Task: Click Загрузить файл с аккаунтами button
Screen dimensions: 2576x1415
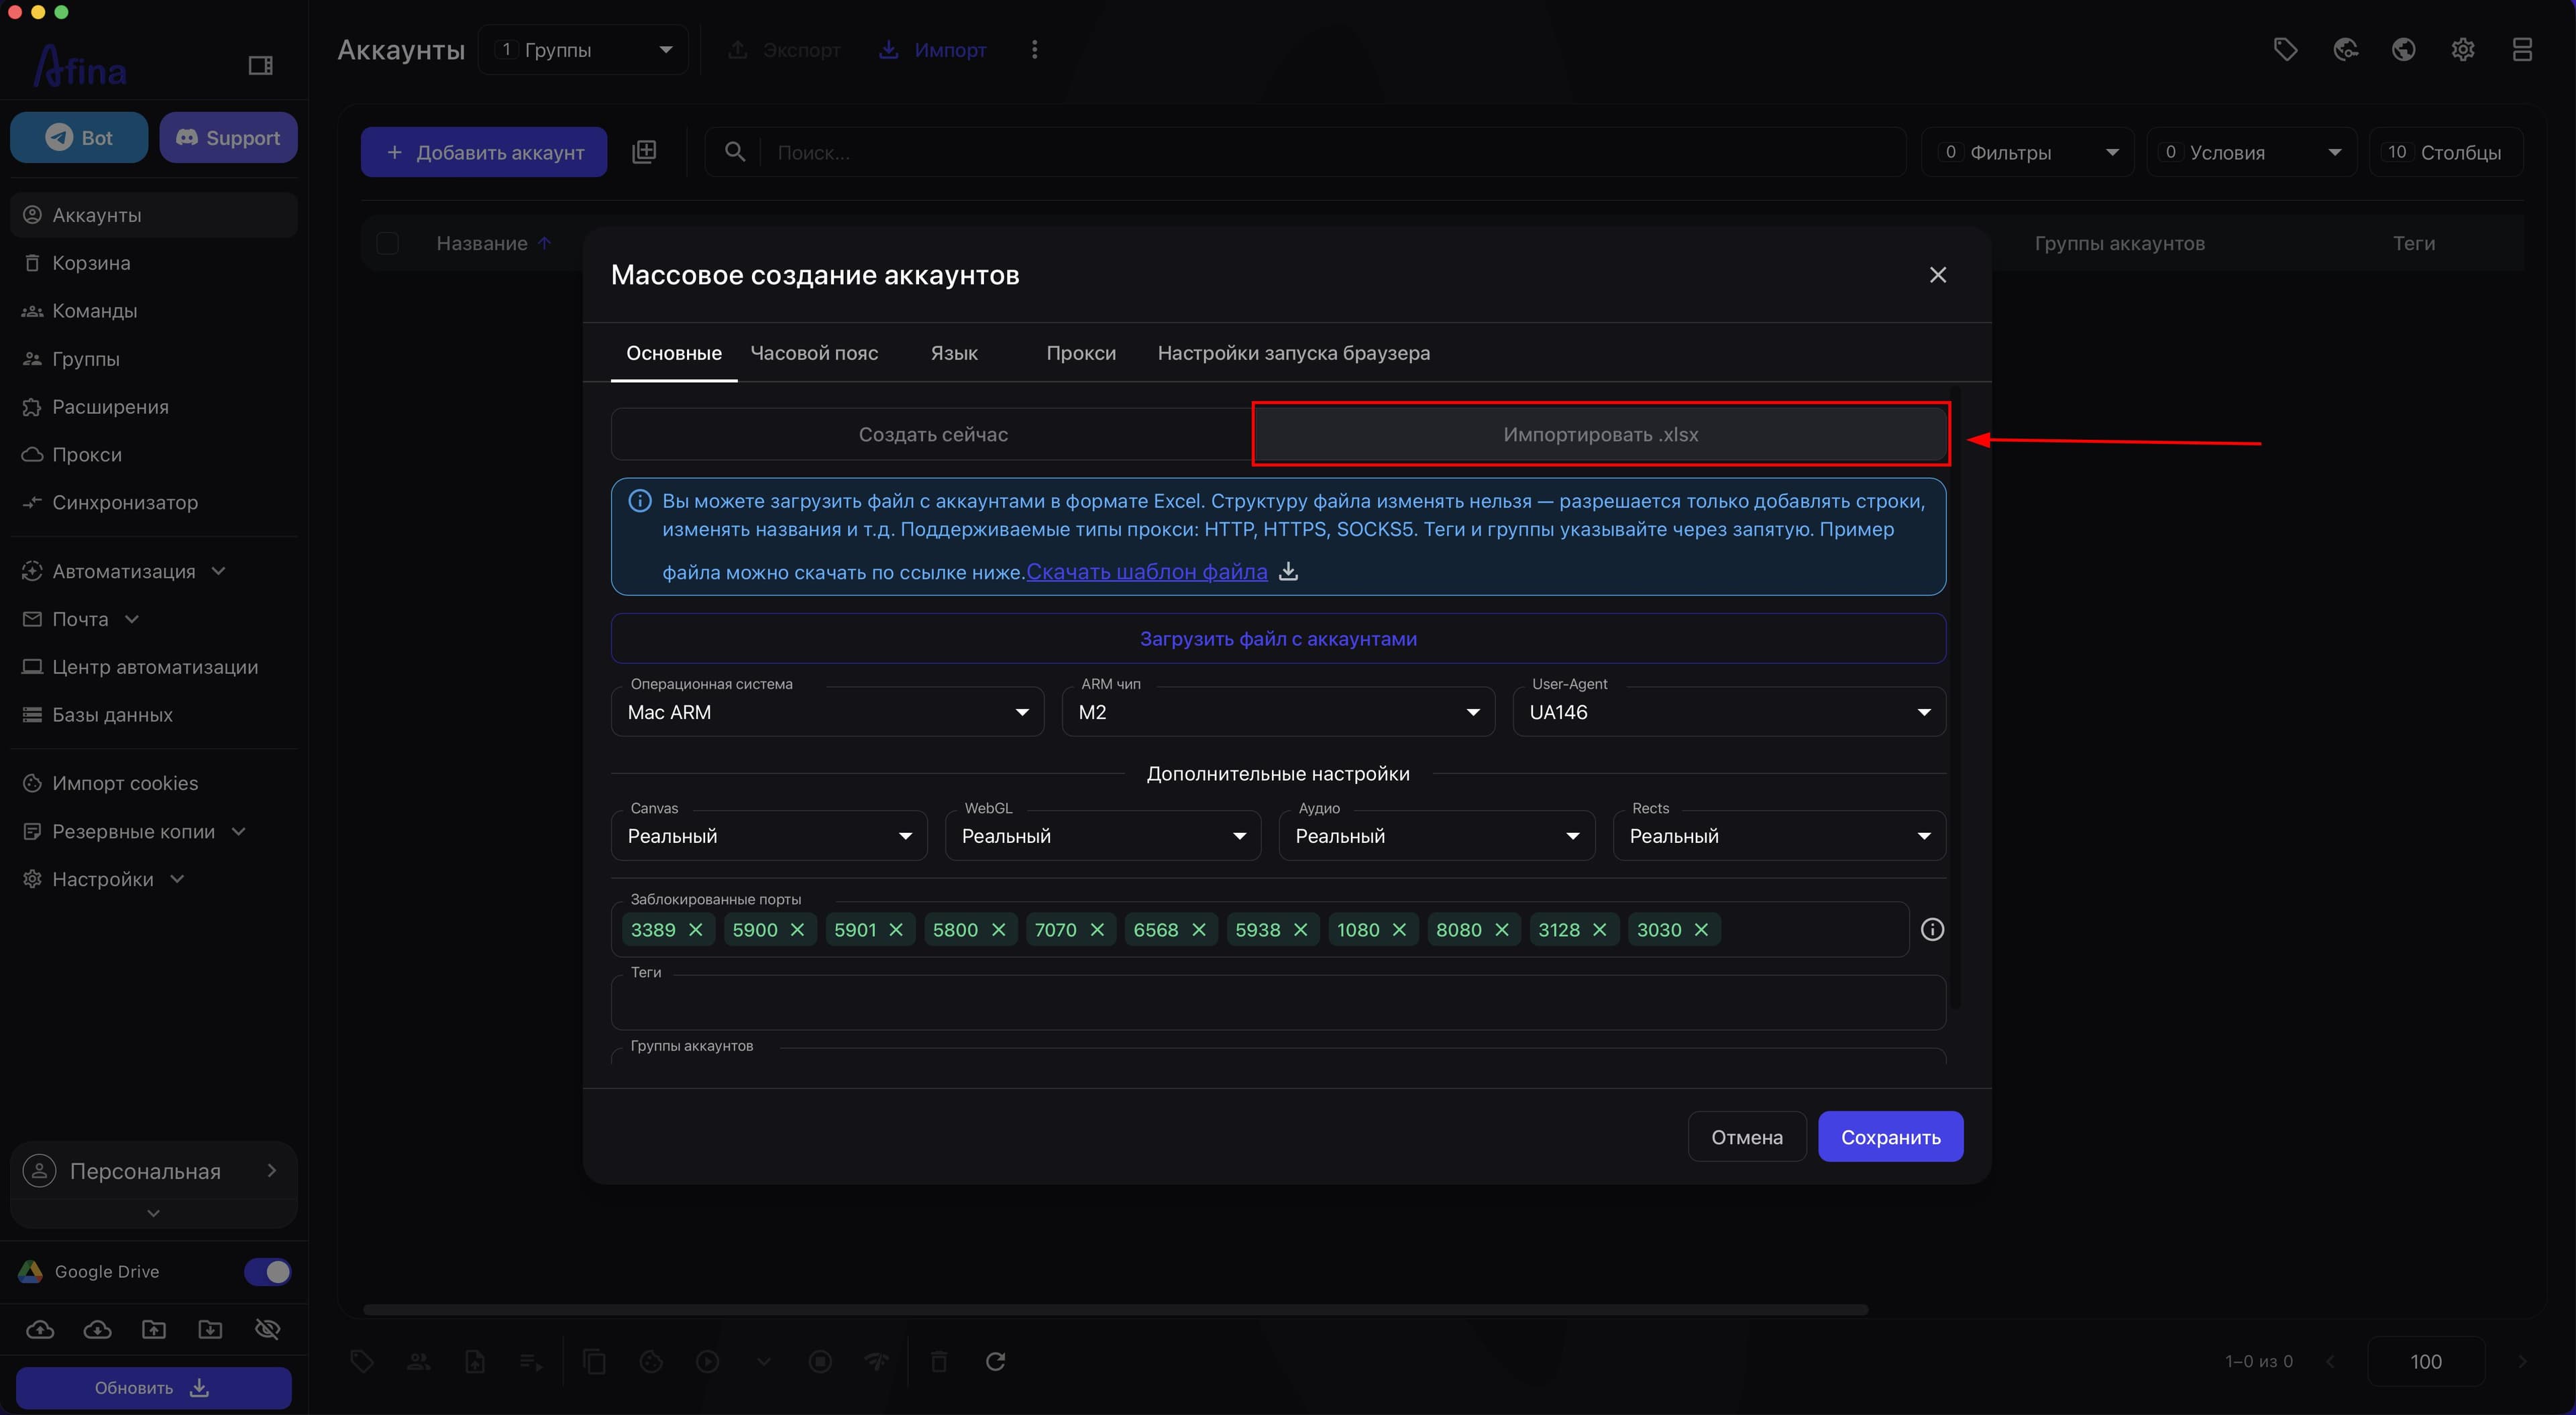Action: [x=1278, y=639]
